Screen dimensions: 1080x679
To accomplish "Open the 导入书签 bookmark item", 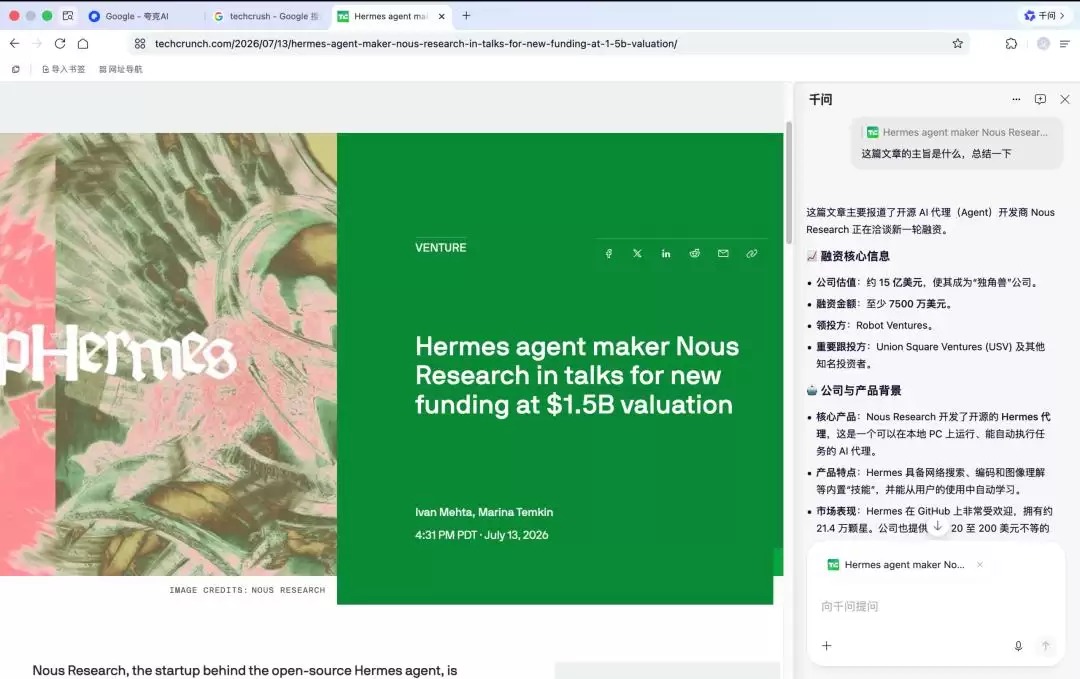I will [x=63, y=69].
